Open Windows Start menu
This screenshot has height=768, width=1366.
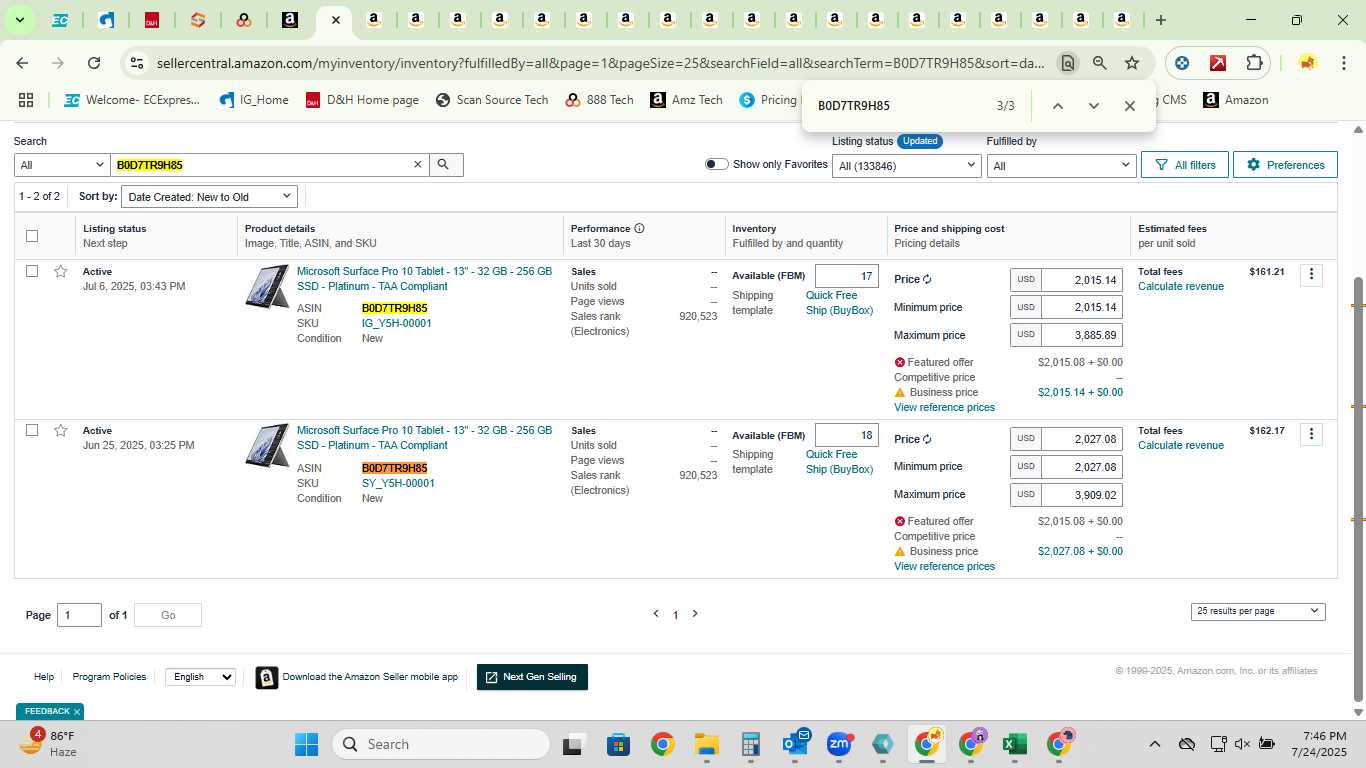306,744
